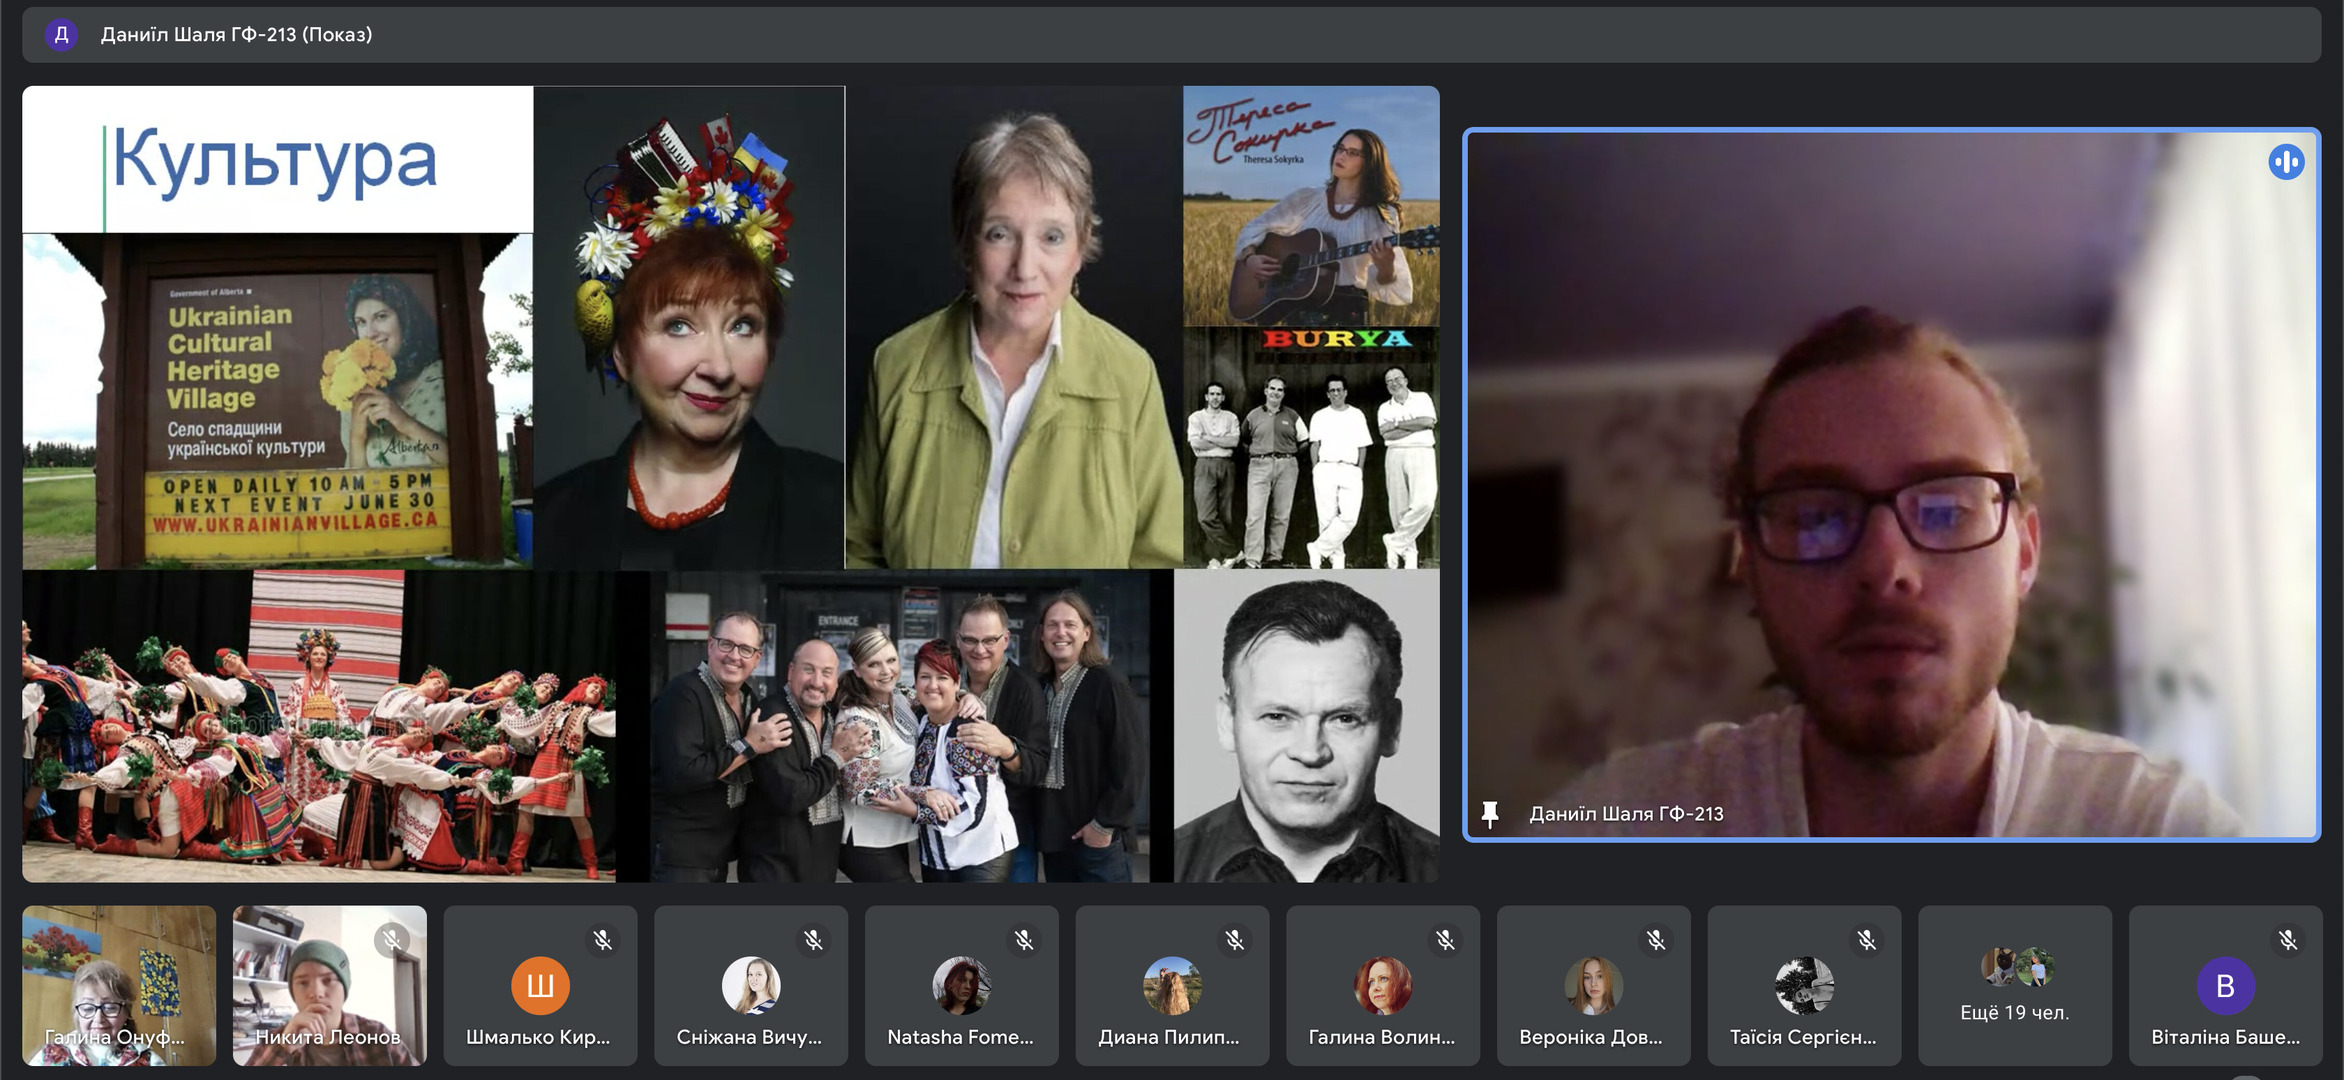Click muted mic icon on Вероніка Дов tile
The width and height of the screenshot is (2344, 1080).
[x=1656, y=940]
